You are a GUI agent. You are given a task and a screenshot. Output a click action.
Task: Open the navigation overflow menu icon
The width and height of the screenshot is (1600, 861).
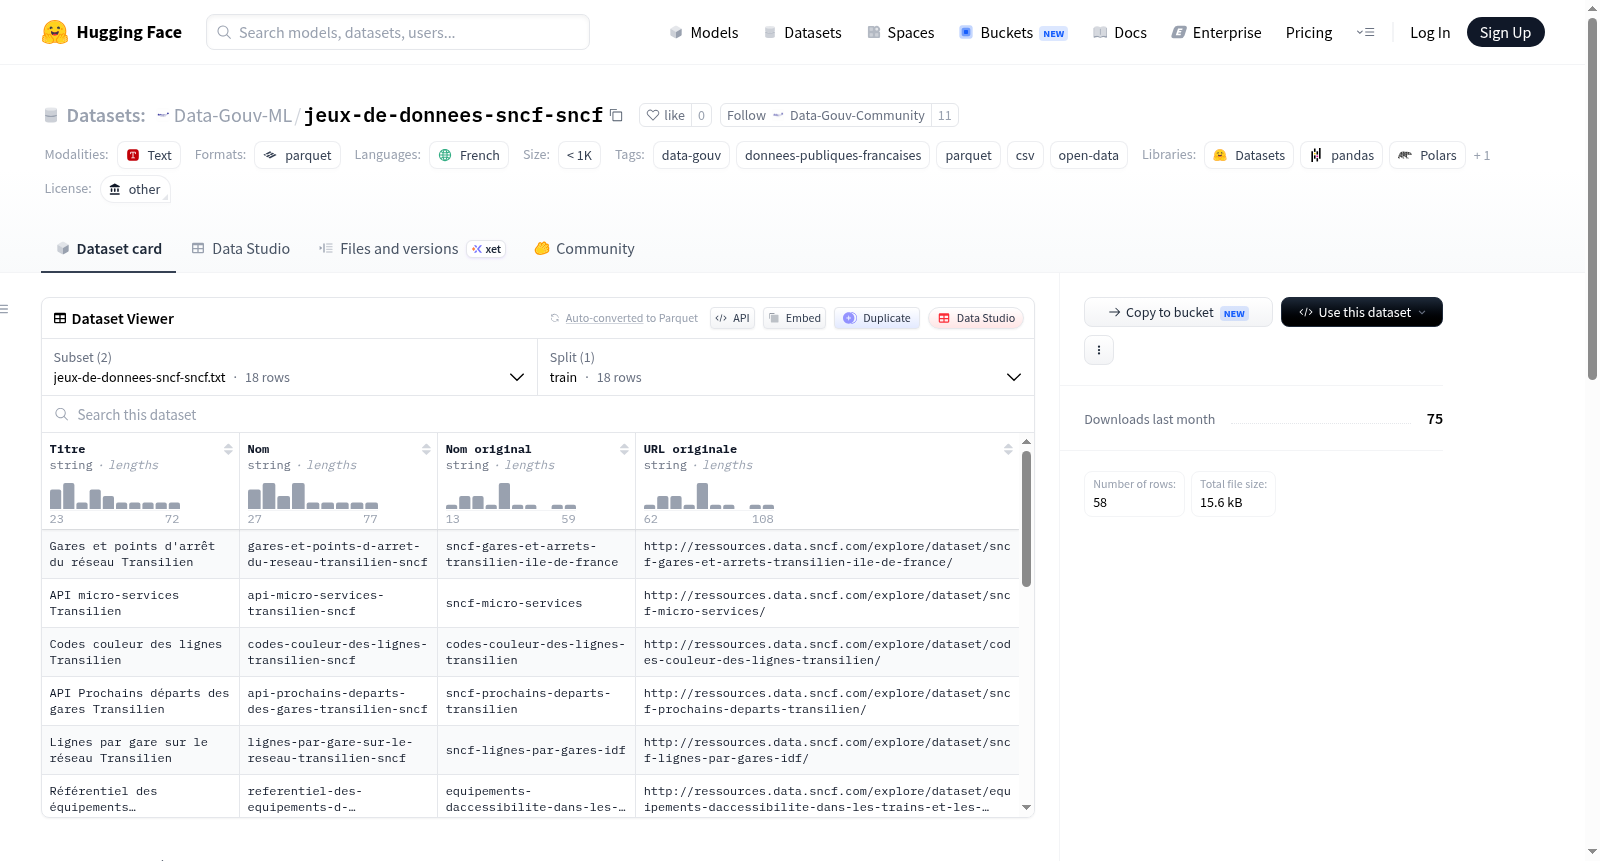coord(1365,32)
